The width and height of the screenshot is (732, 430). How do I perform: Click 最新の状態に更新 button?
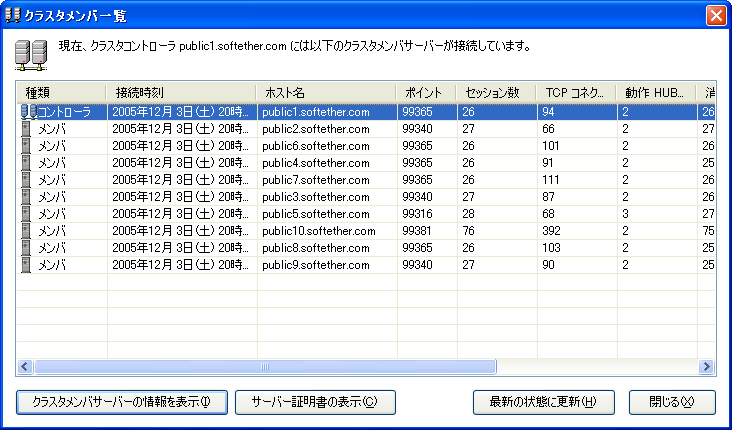point(543,402)
